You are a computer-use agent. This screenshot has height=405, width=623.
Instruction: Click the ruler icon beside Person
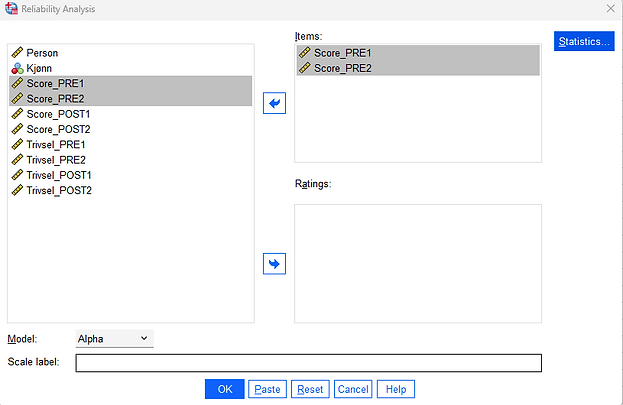click(17, 52)
